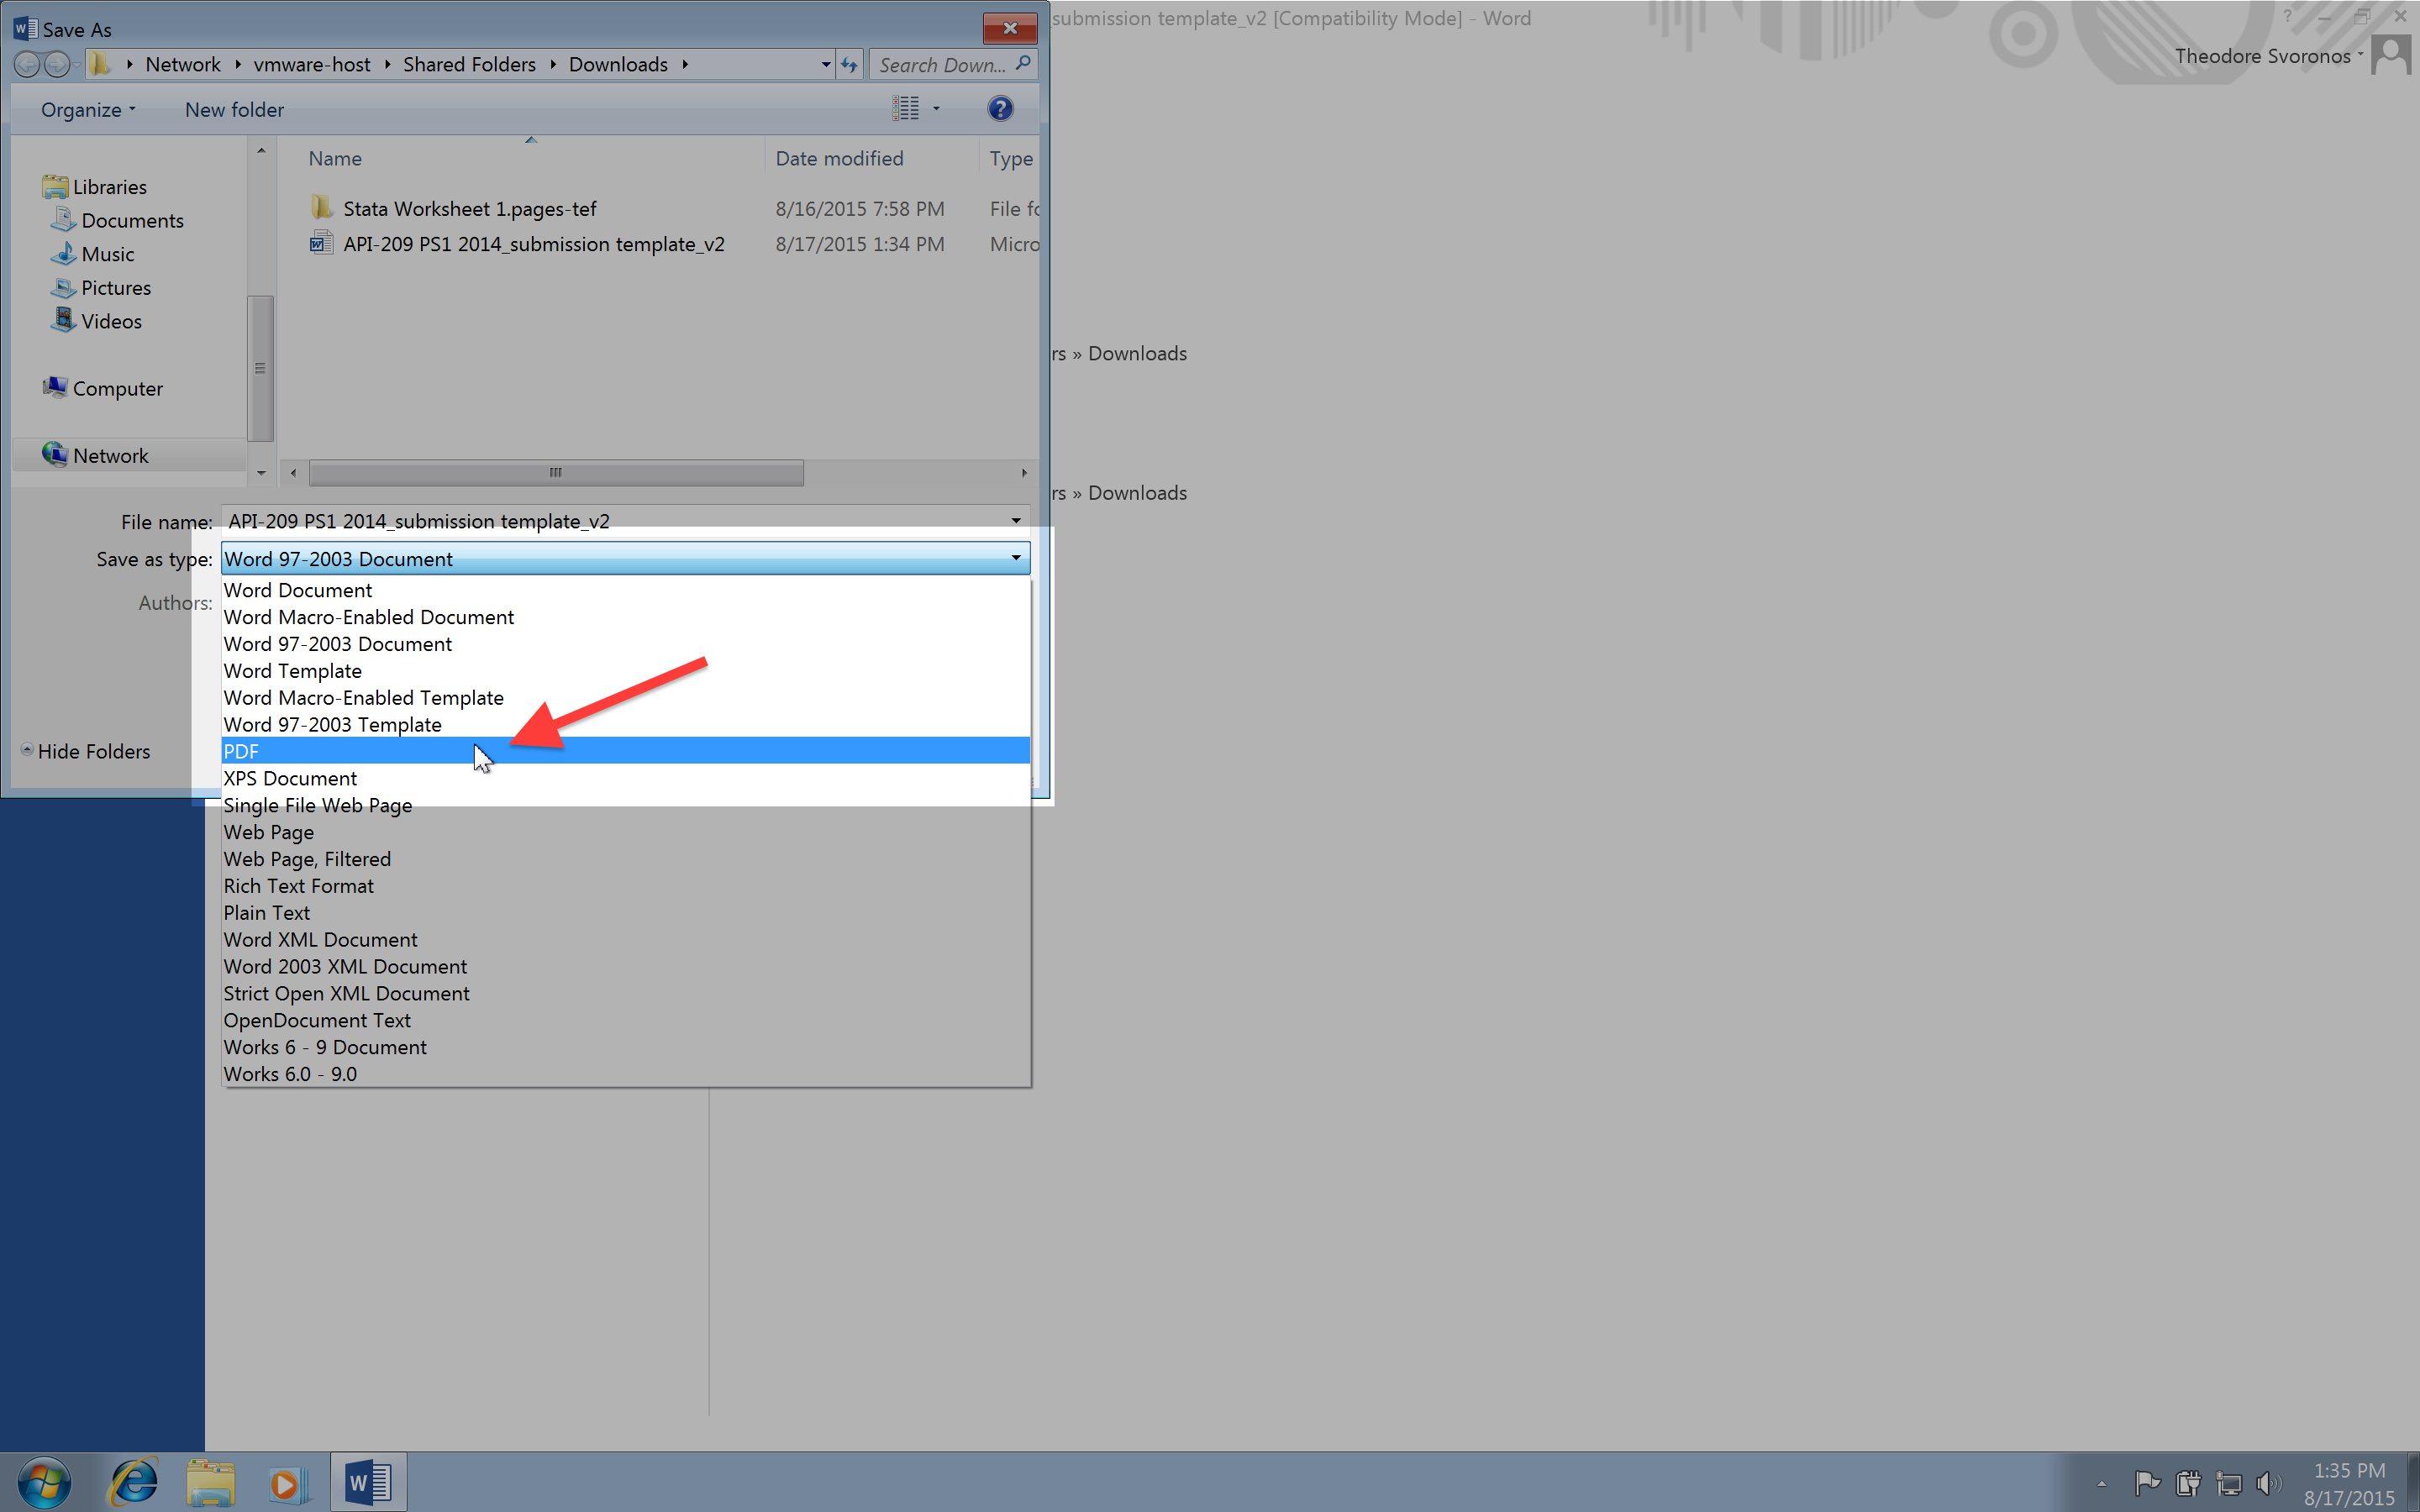
Task: Refresh the Downloads folder view
Action: 849,65
